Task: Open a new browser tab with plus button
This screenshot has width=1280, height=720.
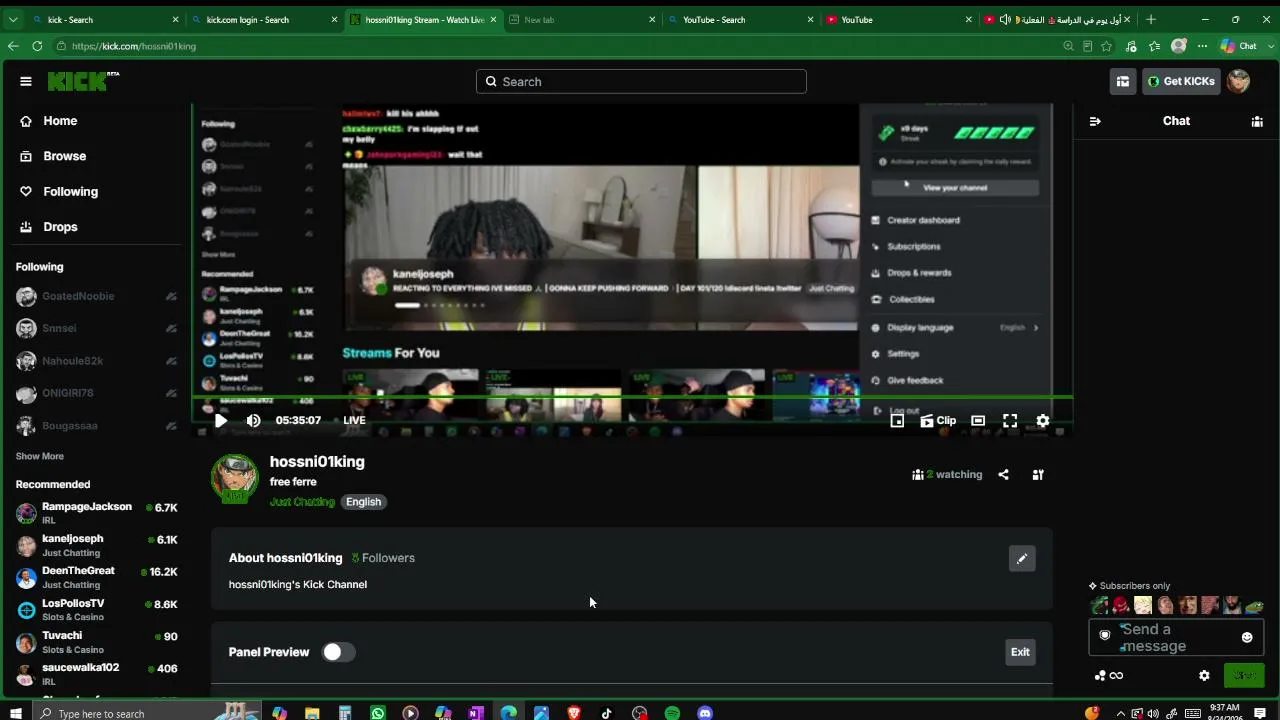Action: click(x=1151, y=20)
